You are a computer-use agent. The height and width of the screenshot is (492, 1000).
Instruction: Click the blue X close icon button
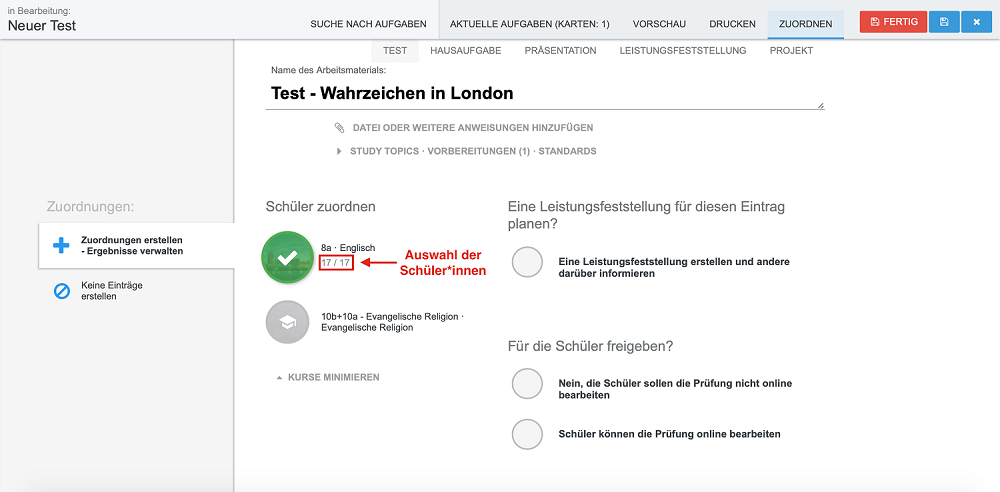(976, 22)
